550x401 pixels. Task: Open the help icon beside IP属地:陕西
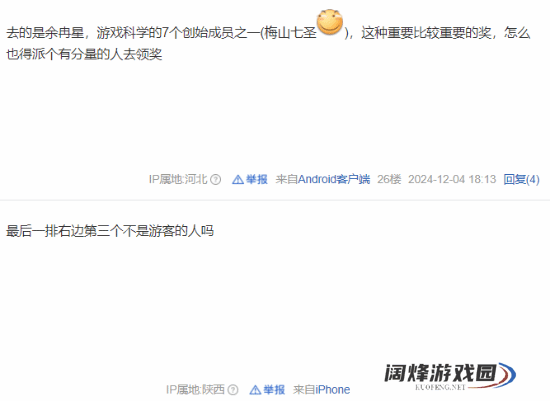point(233,390)
